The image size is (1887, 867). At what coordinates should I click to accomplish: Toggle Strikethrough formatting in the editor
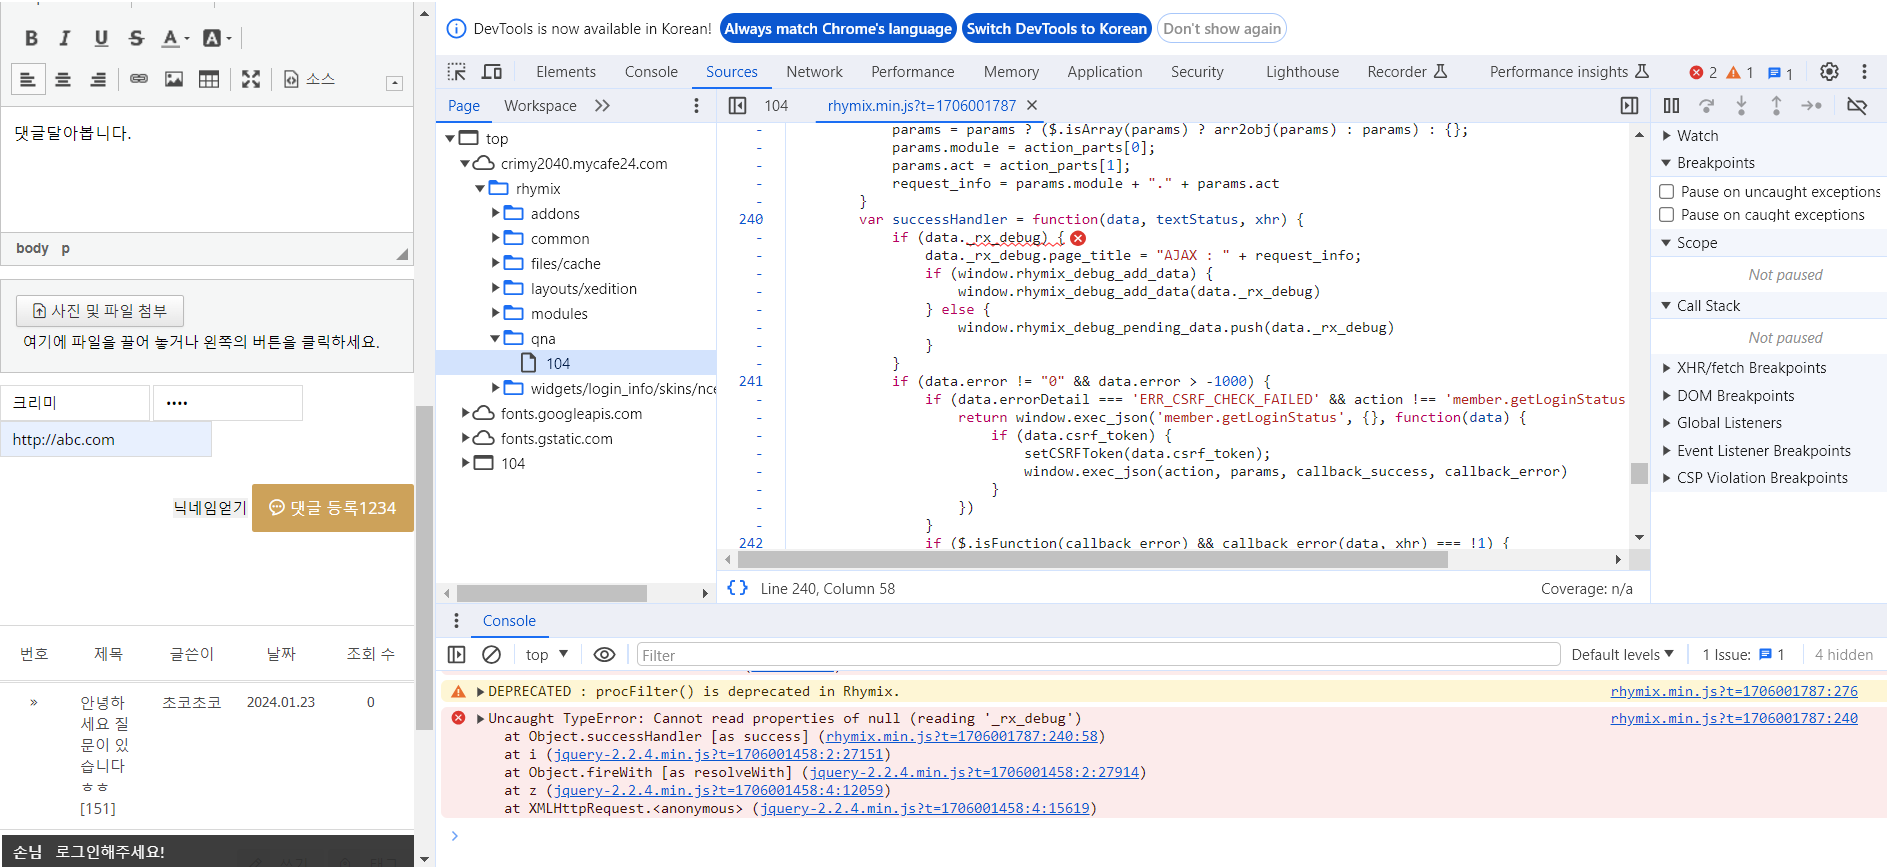pyautogui.click(x=136, y=38)
